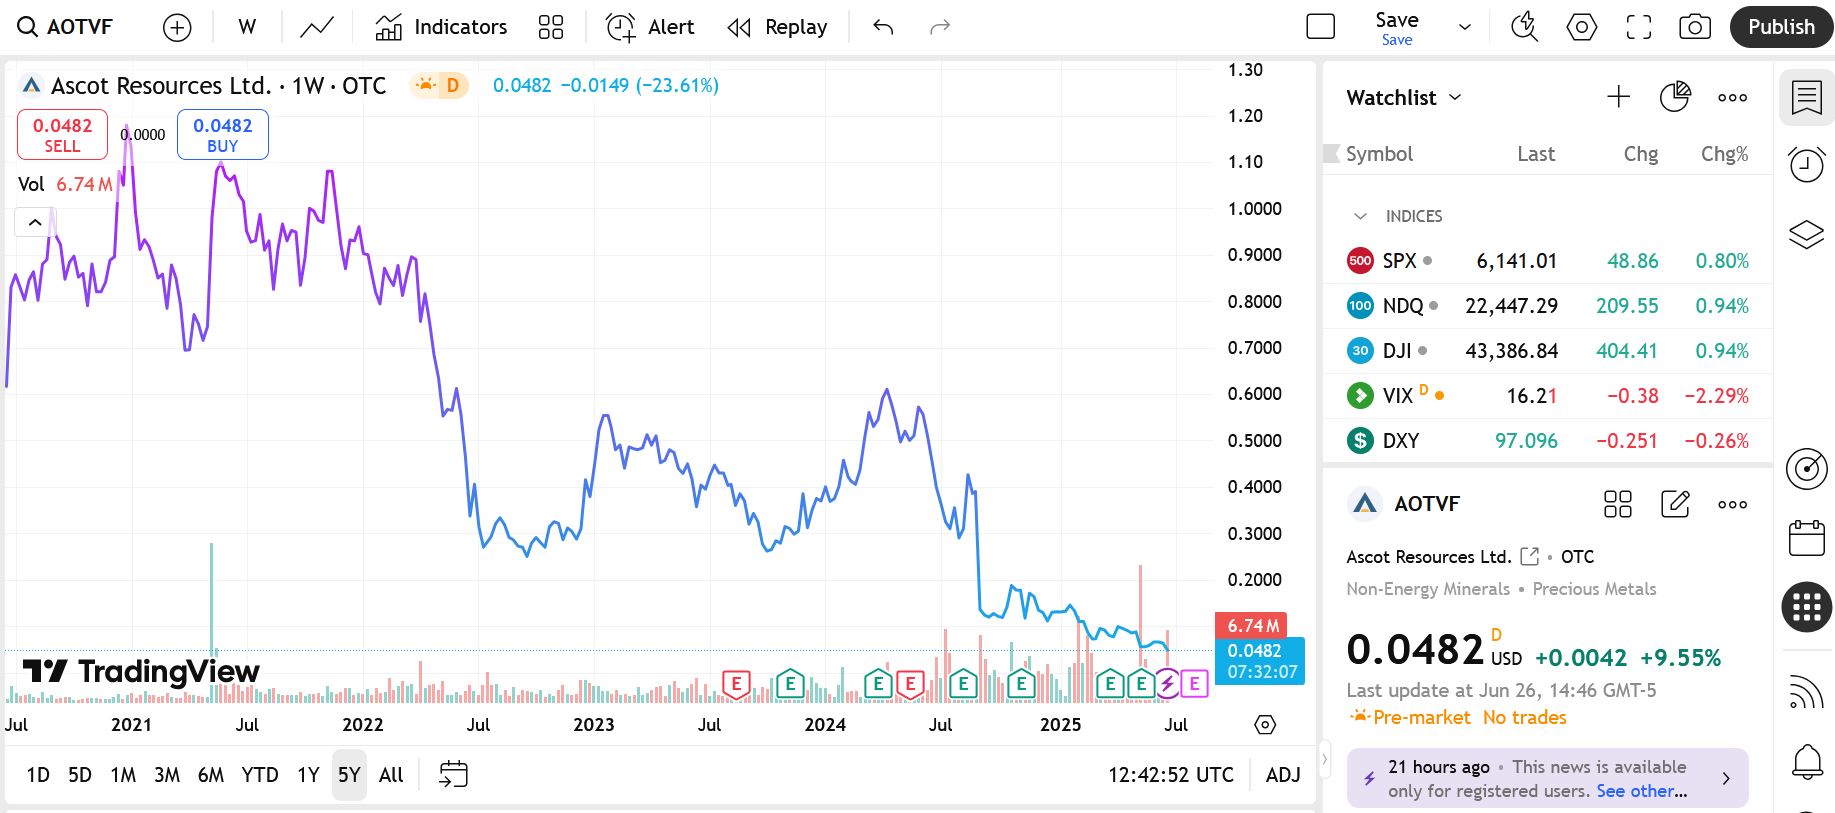Change the W weekly interval
The image size is (1835, 813).
click(x=247, y=27)
